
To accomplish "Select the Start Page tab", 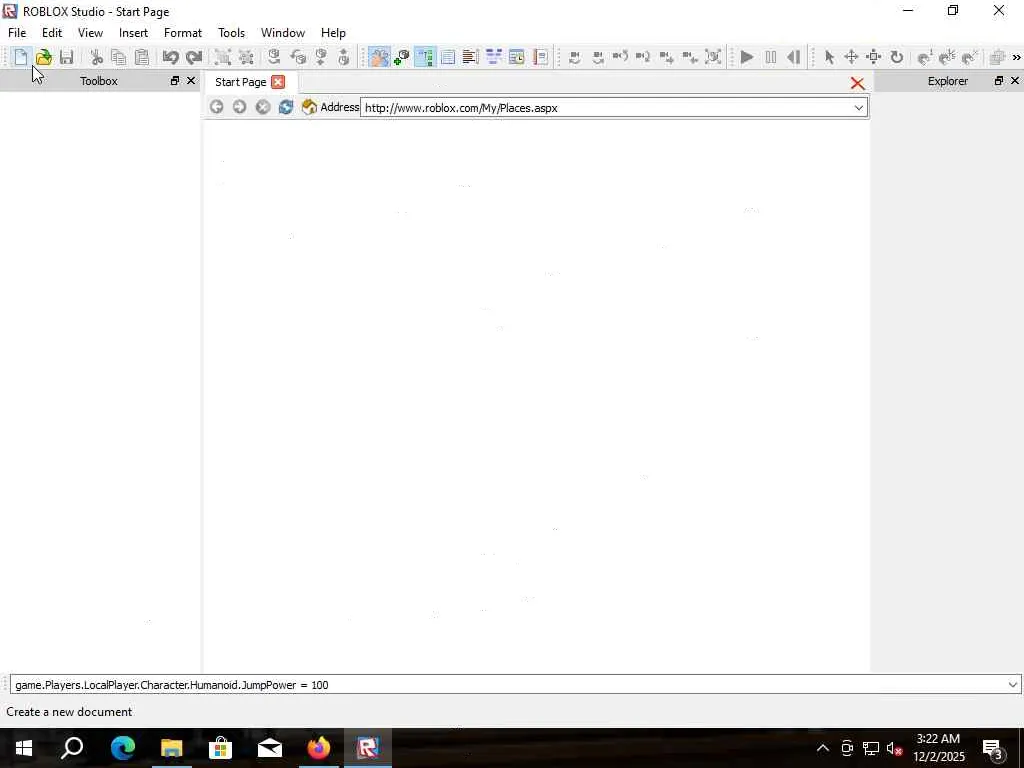I will pyautogui.click(x=240, y=82).
